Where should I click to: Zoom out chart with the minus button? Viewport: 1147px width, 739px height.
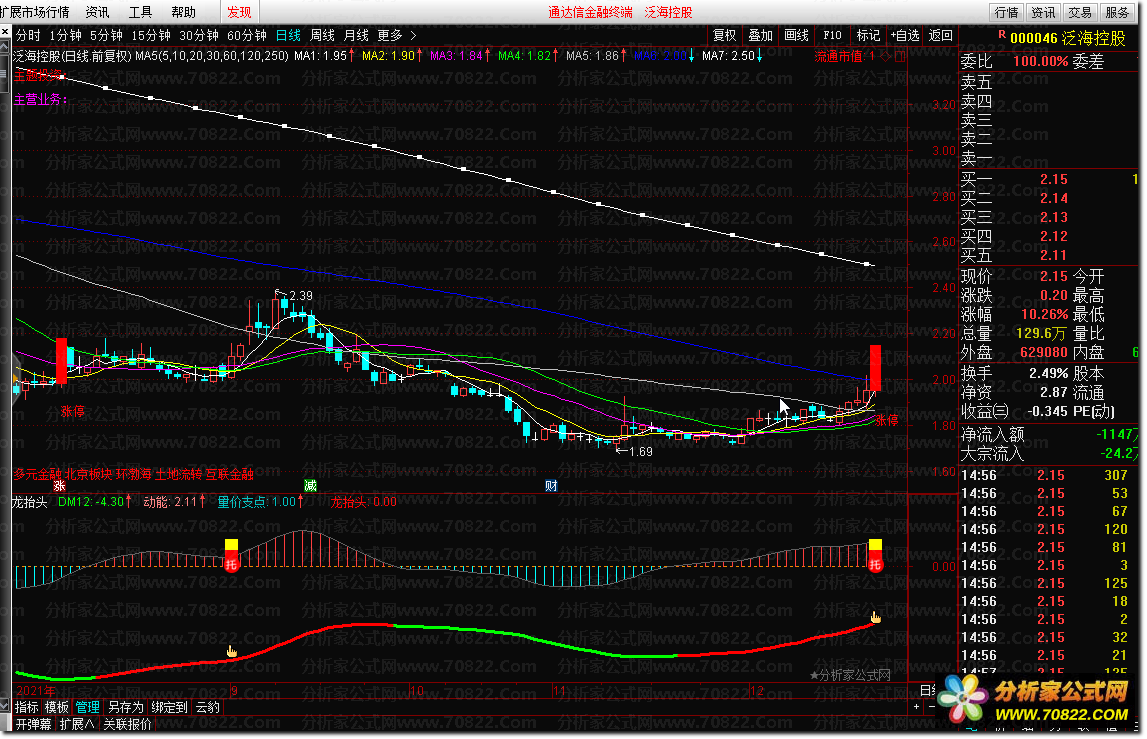[930, 707]
